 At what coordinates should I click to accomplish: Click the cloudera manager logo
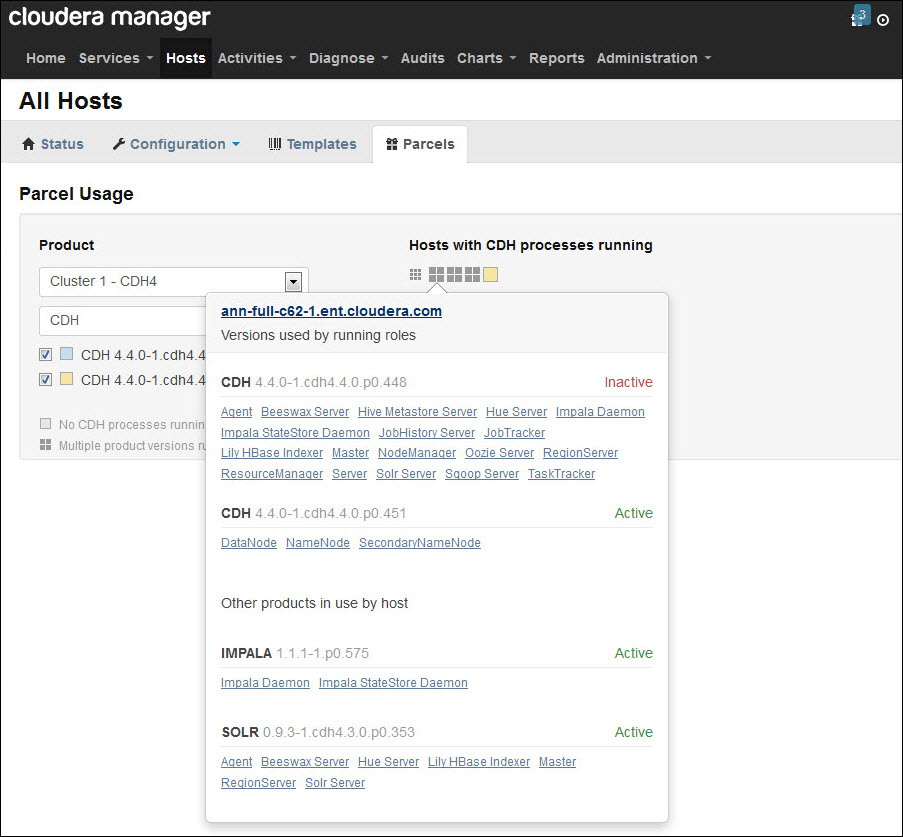pos(109,18)
